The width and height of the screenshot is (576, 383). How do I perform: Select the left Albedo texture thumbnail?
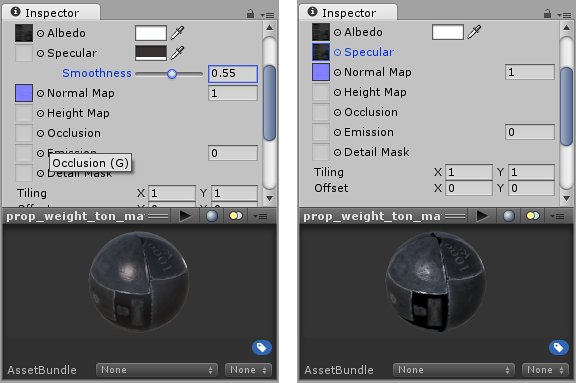pos(24,33)
